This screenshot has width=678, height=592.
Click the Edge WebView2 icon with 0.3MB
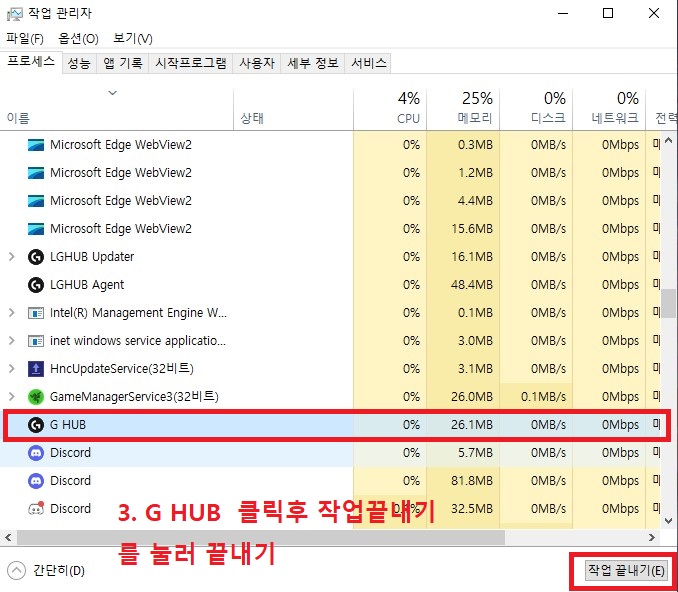tap(35, 145)
